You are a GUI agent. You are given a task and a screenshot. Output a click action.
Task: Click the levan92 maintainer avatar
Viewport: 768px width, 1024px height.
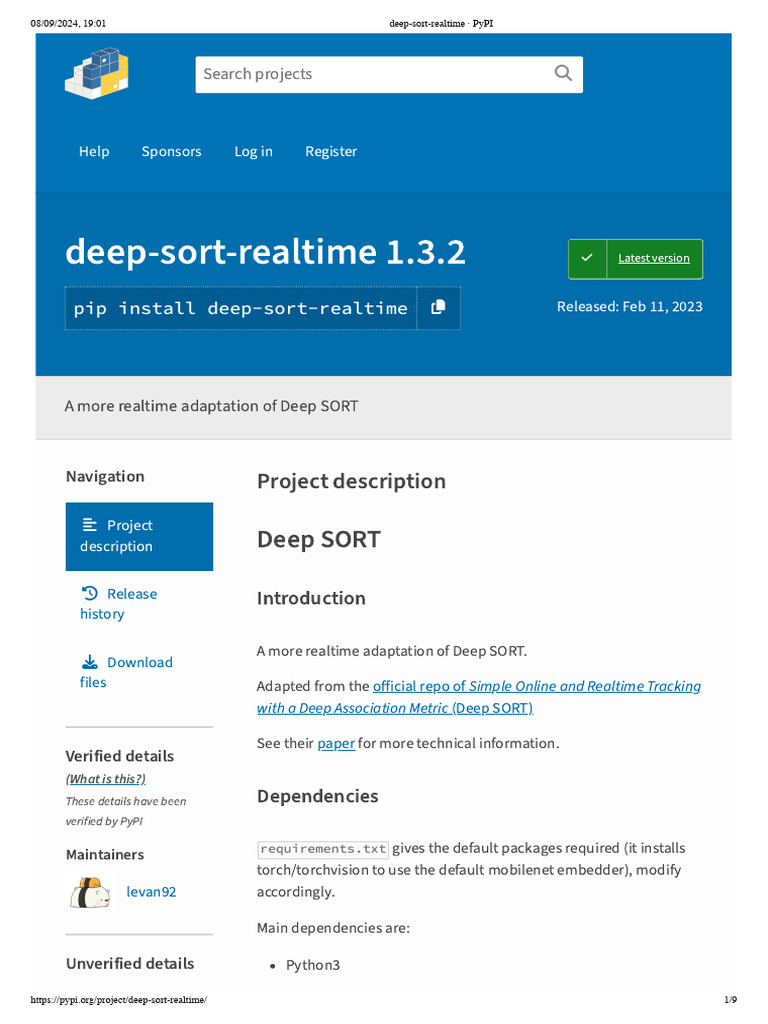tap(90, 891)
